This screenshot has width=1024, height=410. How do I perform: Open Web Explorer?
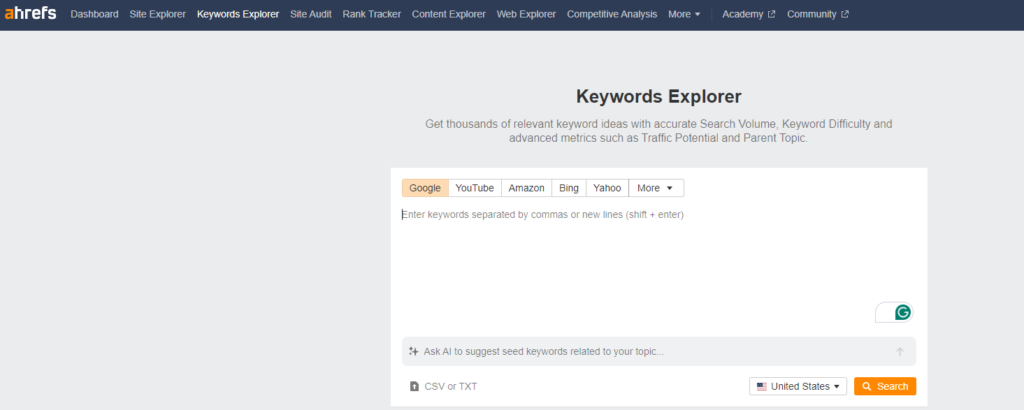pyautogui.click(x=526, y=14)
